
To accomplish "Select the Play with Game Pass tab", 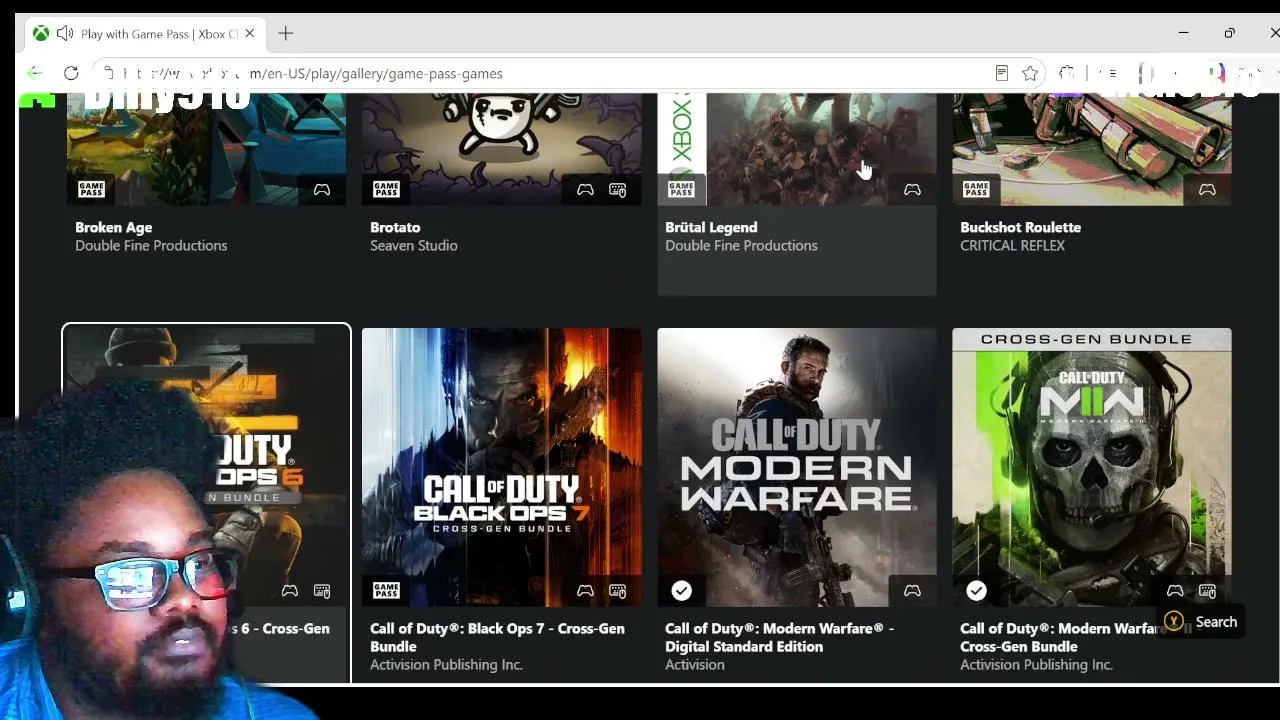I will click(145, 33).
